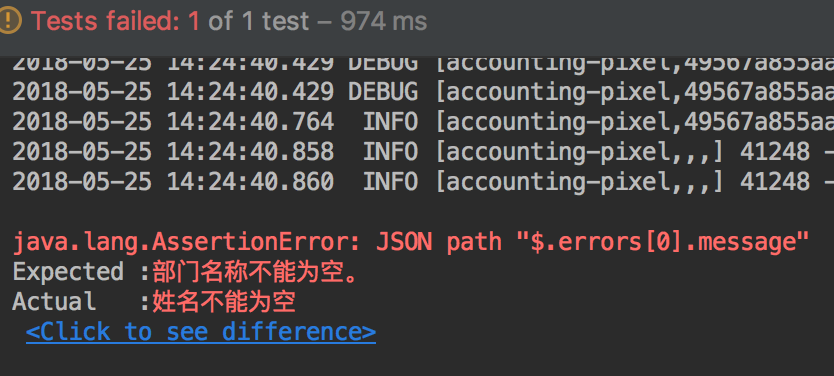
Task: Click the DEBUG level in full 14:24:40.429 line
Action: (383, 92)
